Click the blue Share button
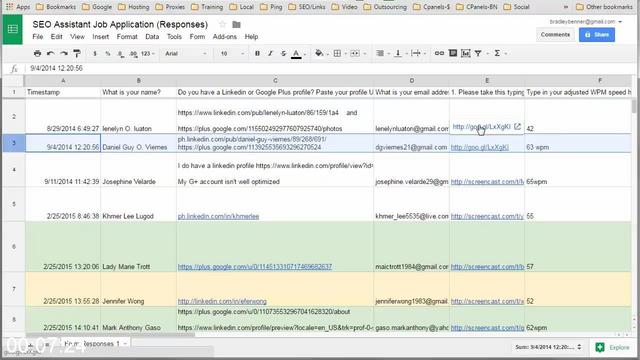 (x=597, y=35)
